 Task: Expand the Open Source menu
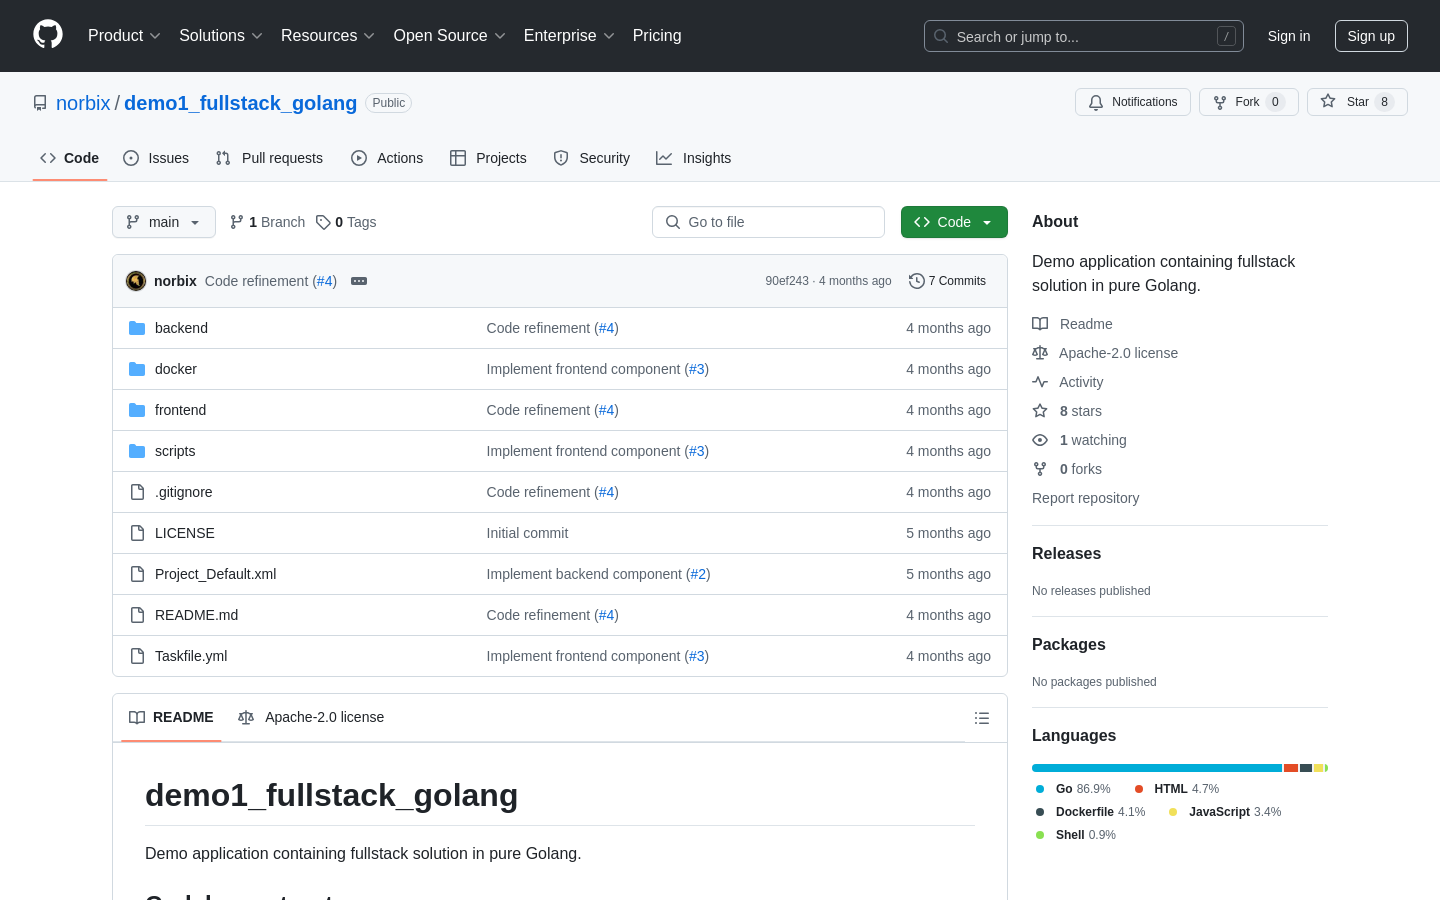pyautogui.click(x=450, y=36)
